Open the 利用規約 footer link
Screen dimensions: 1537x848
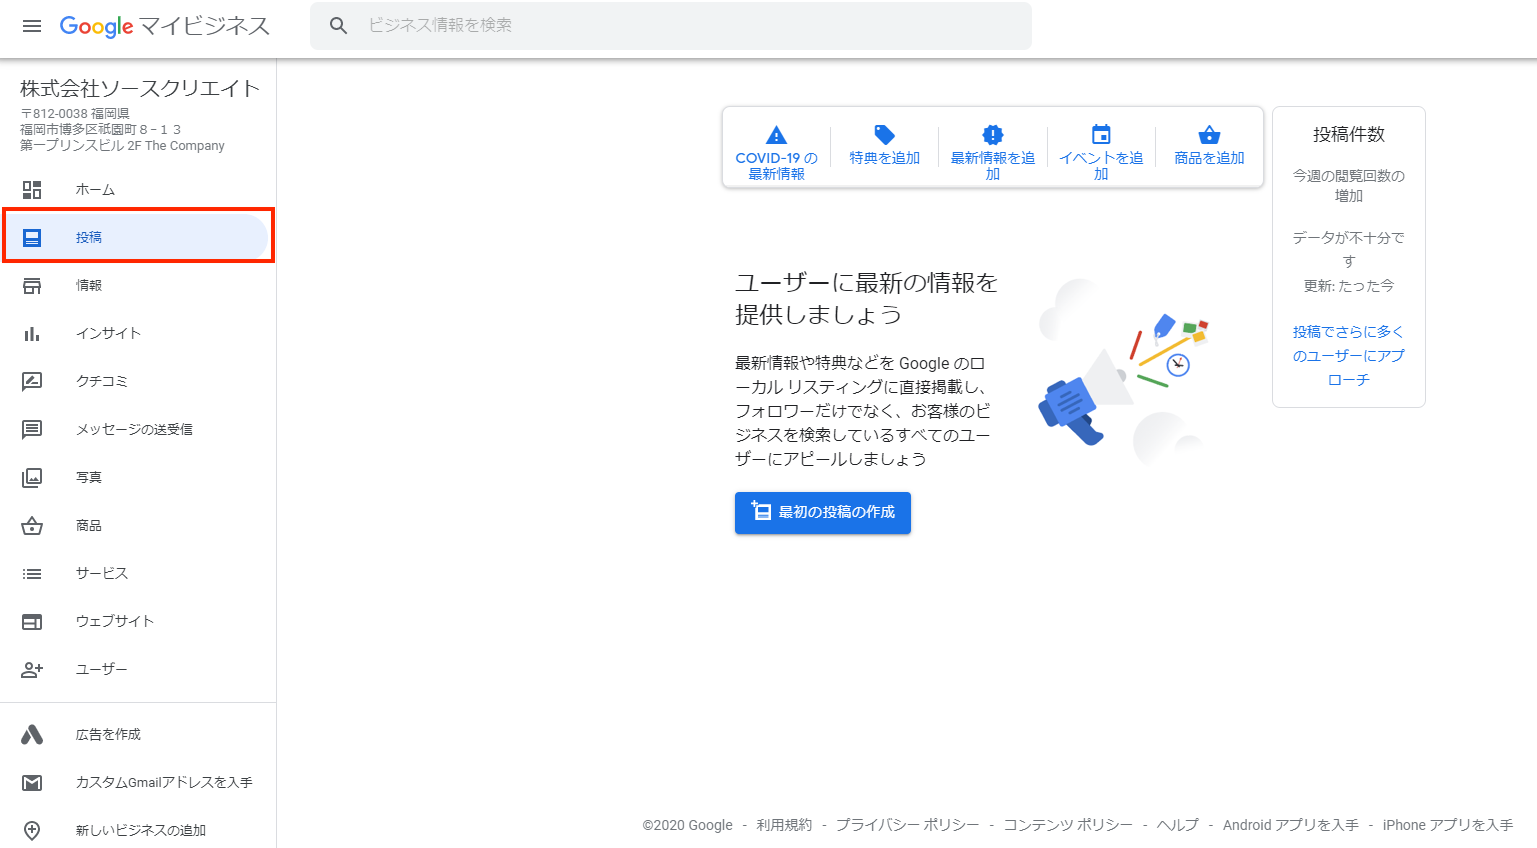coord(784,825)
